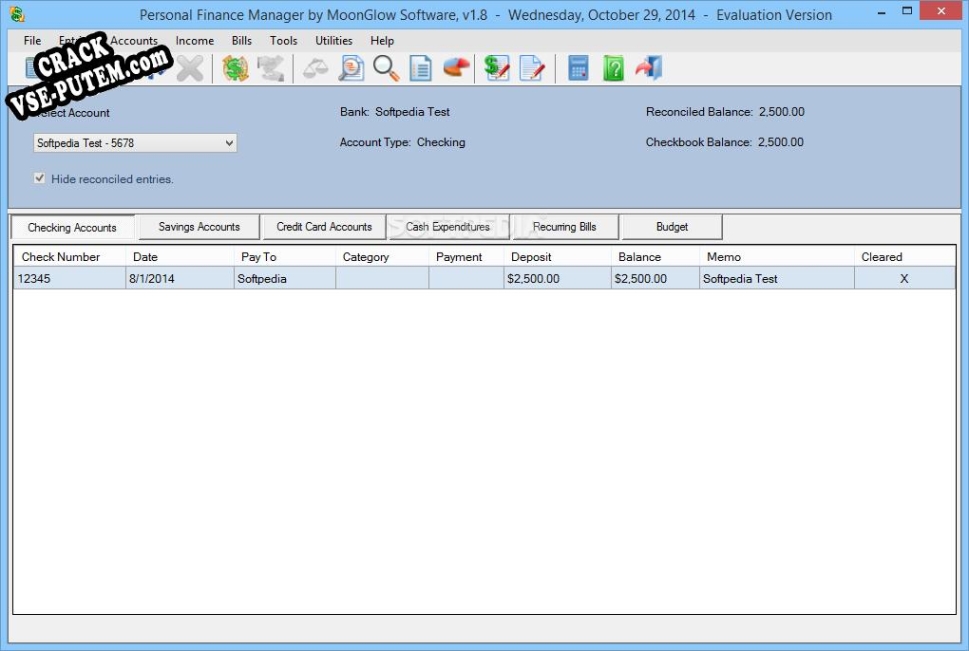
Task: Click the plain document report icon
Action: coord(421,68)
